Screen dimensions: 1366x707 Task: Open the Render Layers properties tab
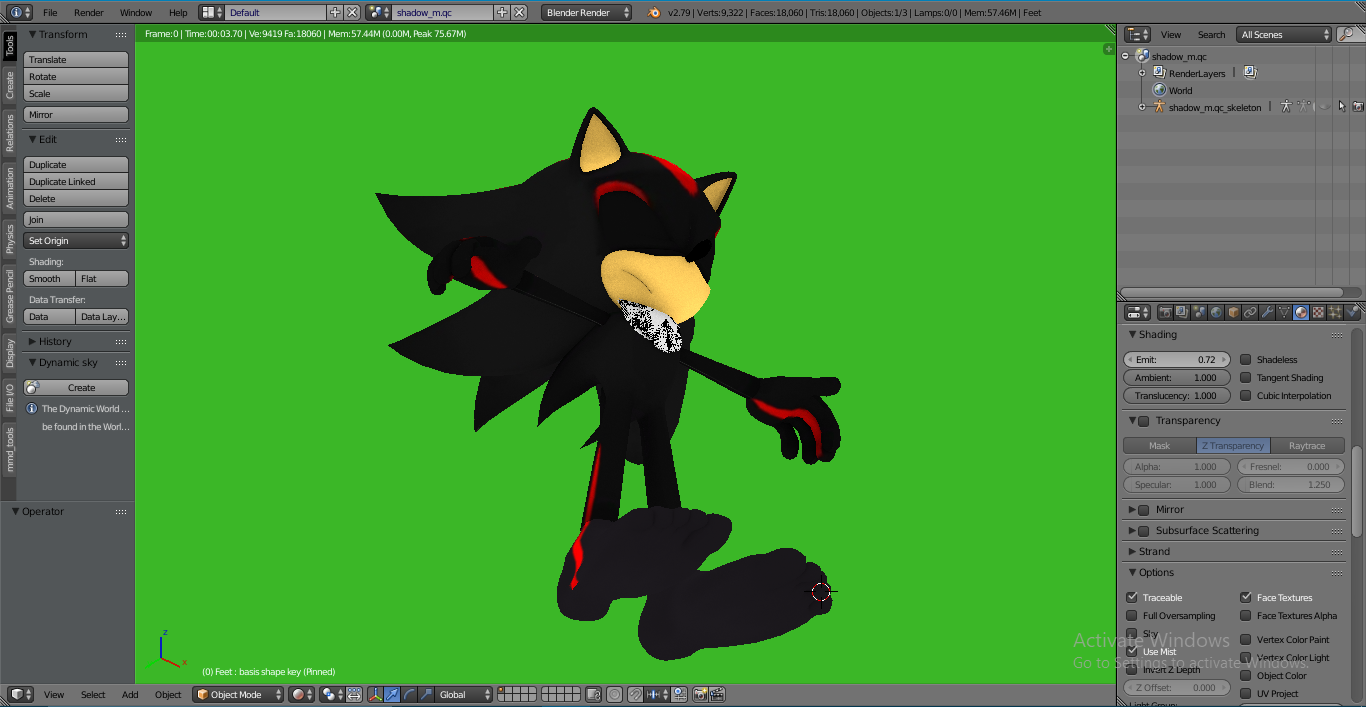click(1181, 313)
